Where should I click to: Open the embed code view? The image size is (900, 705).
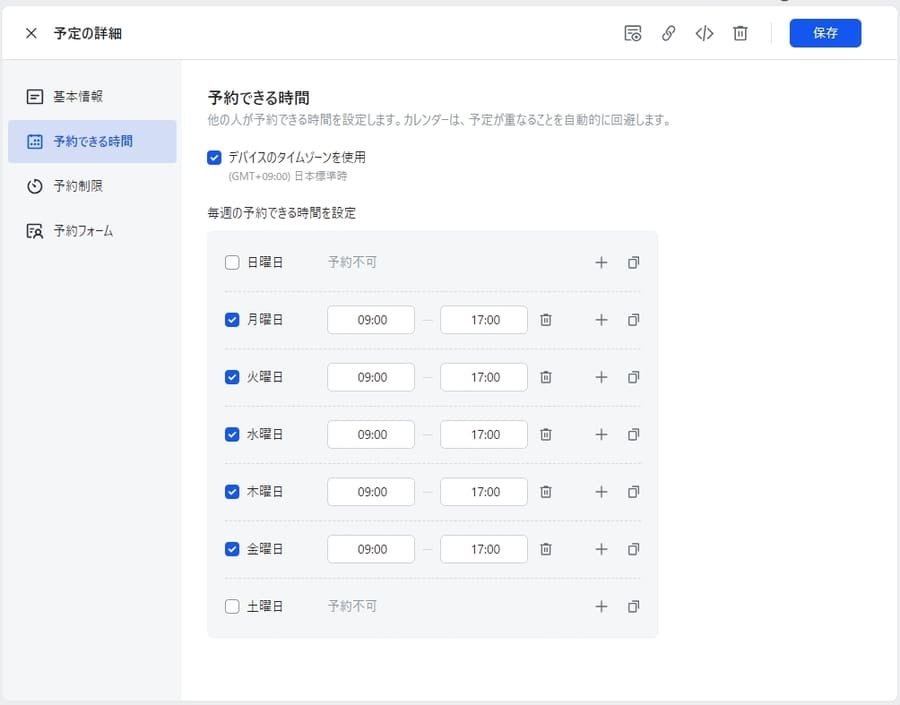pyautogui.click(x=704, y=33)
